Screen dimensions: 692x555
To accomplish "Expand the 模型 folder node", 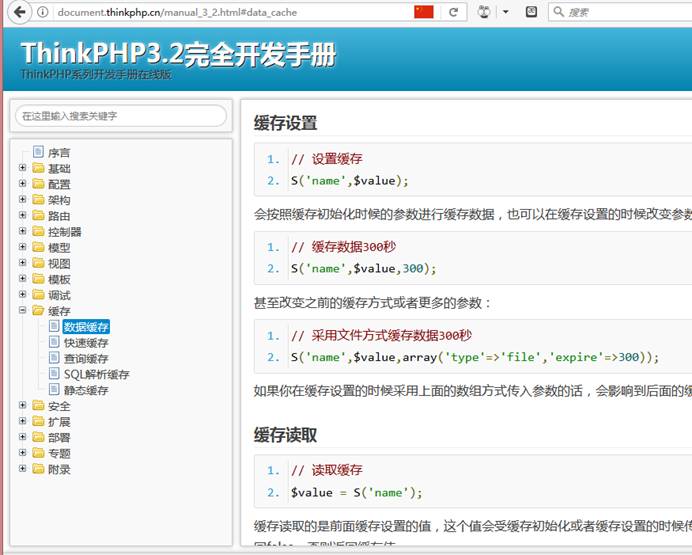I will [23, 247].
